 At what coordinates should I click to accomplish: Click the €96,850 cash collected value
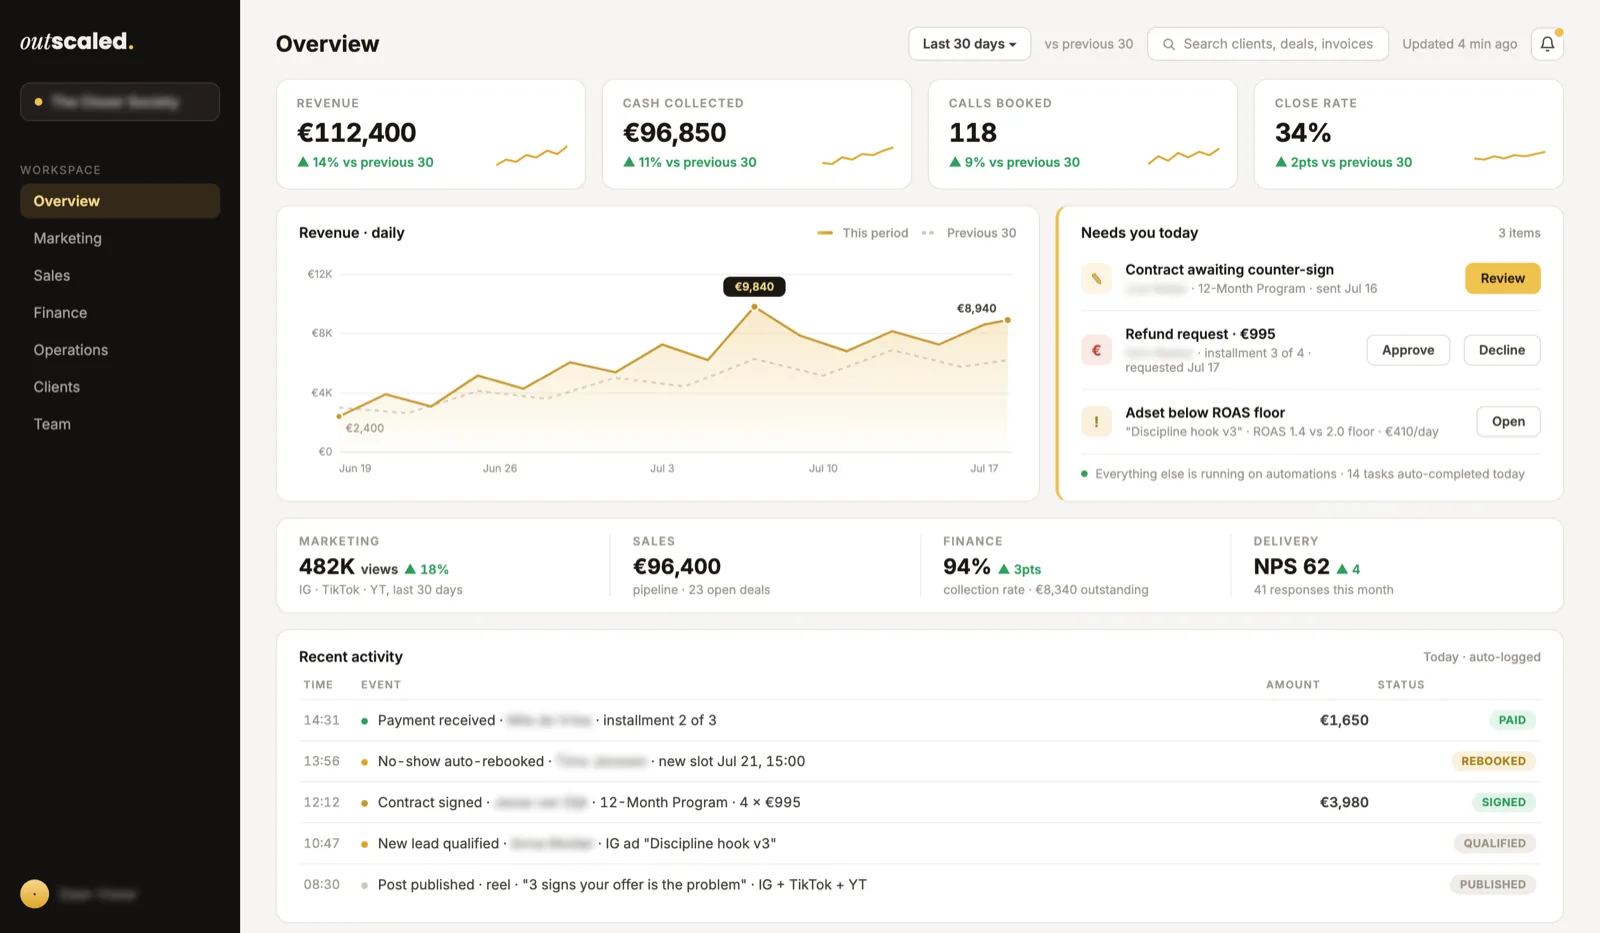click(x=674, y=132)
